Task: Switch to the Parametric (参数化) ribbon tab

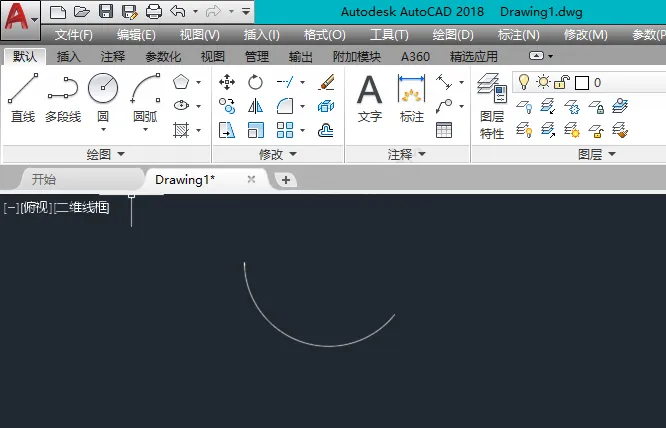Action: pos(163,56)
